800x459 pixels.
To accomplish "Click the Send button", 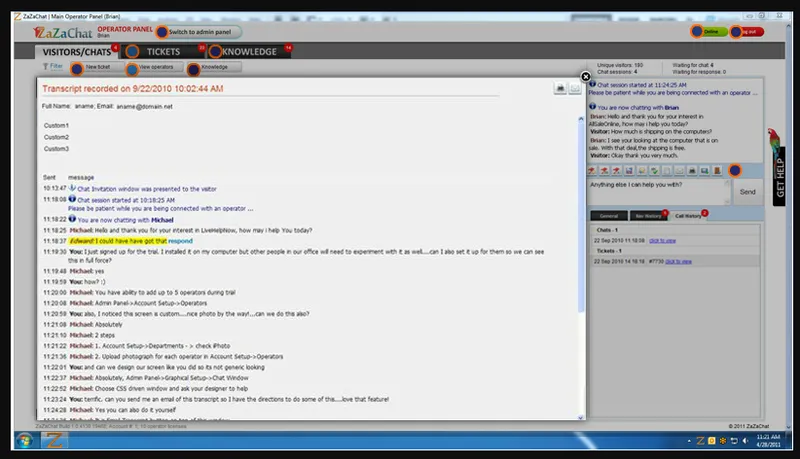I will click(747, 192).
